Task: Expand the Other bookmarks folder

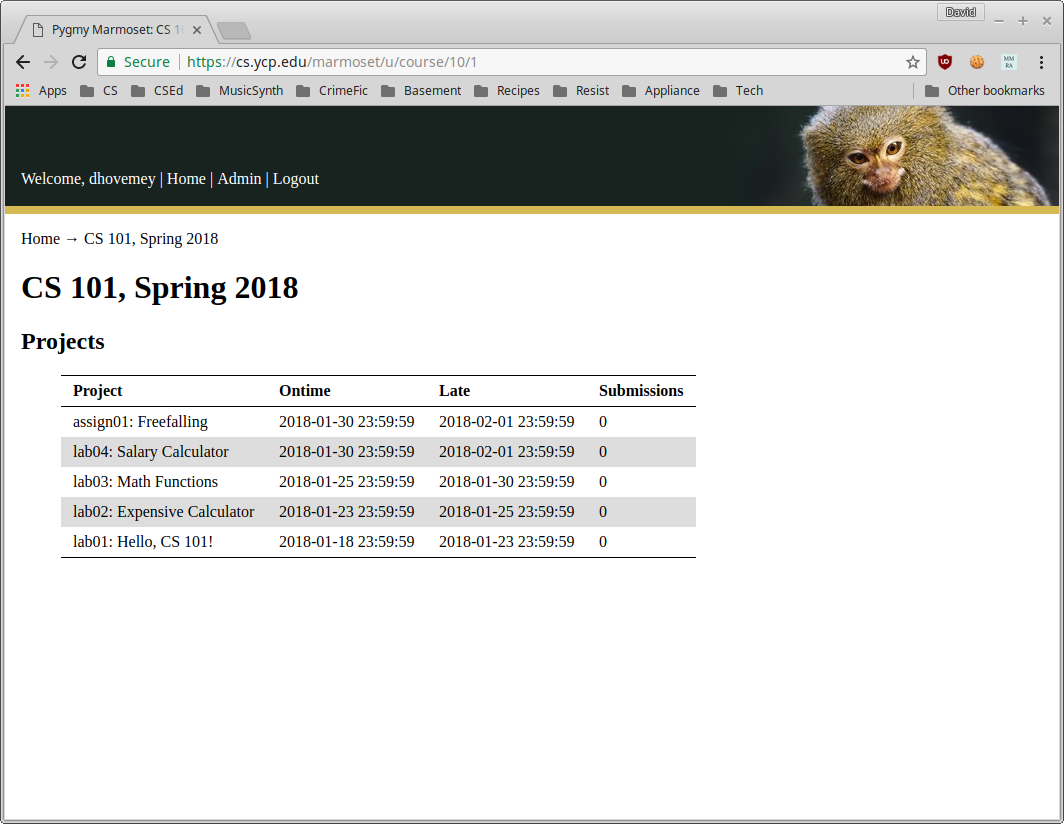Action: click(984, 90)
